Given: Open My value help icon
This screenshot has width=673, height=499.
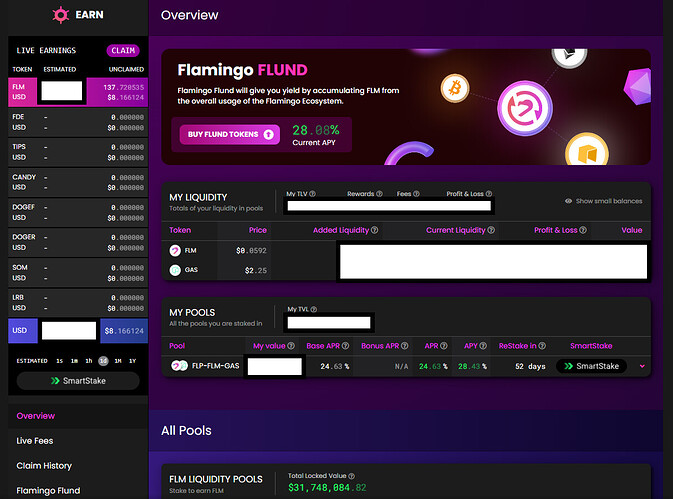Looking at the screenshot, I should point(291,346).
